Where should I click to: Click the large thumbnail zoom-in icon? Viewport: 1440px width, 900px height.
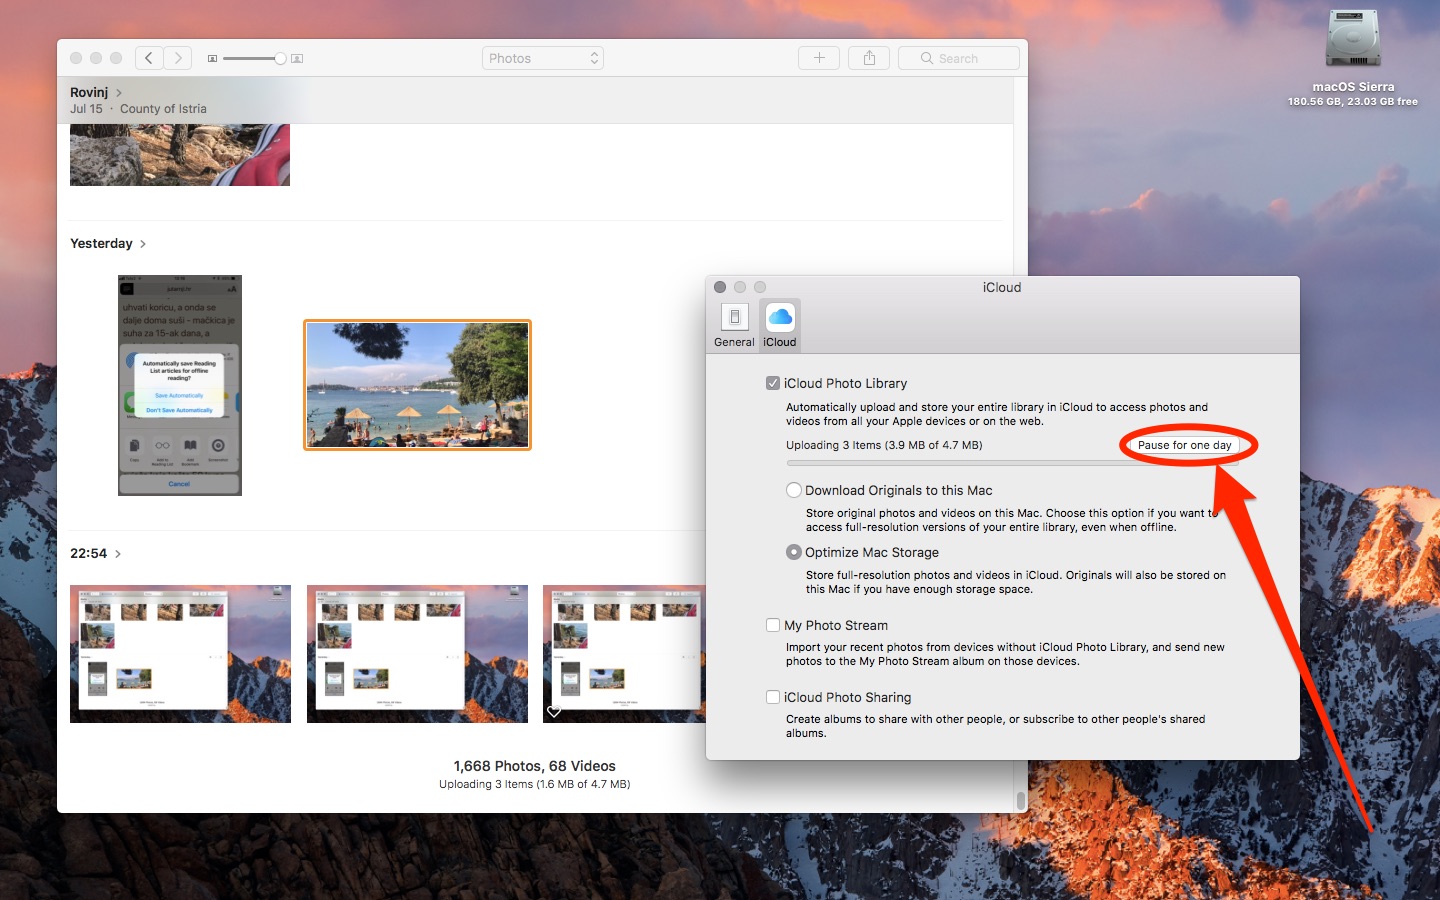point(297,59)
